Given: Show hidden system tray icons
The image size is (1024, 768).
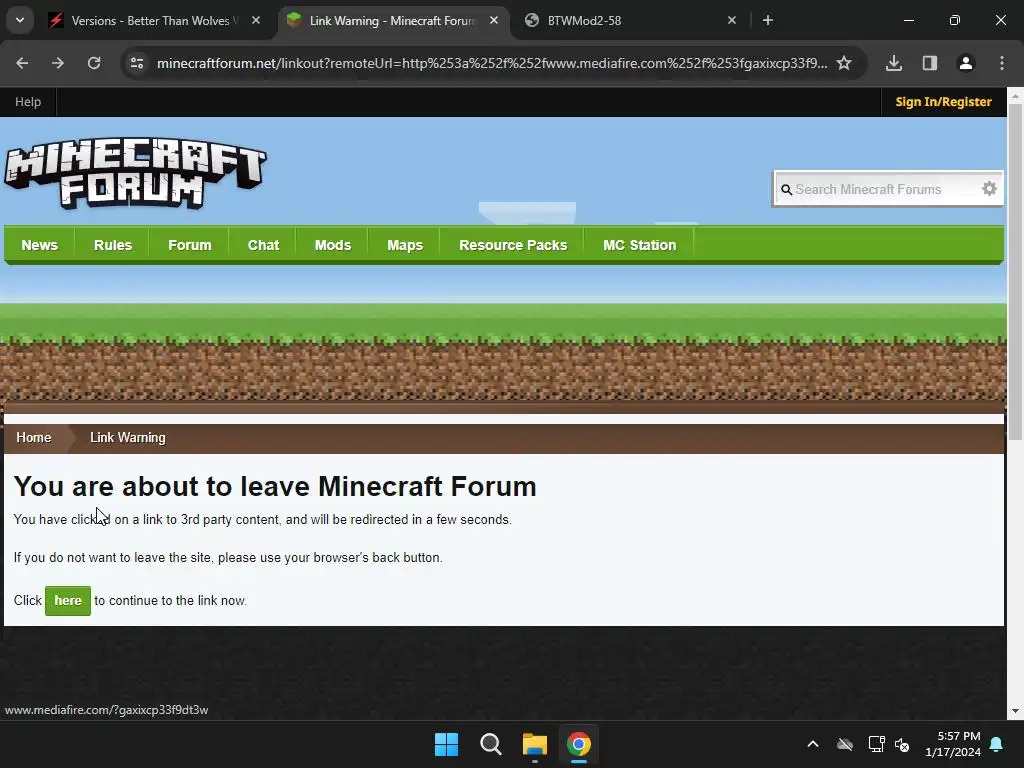Looking at the screenshot, I should tap(813, 744).
